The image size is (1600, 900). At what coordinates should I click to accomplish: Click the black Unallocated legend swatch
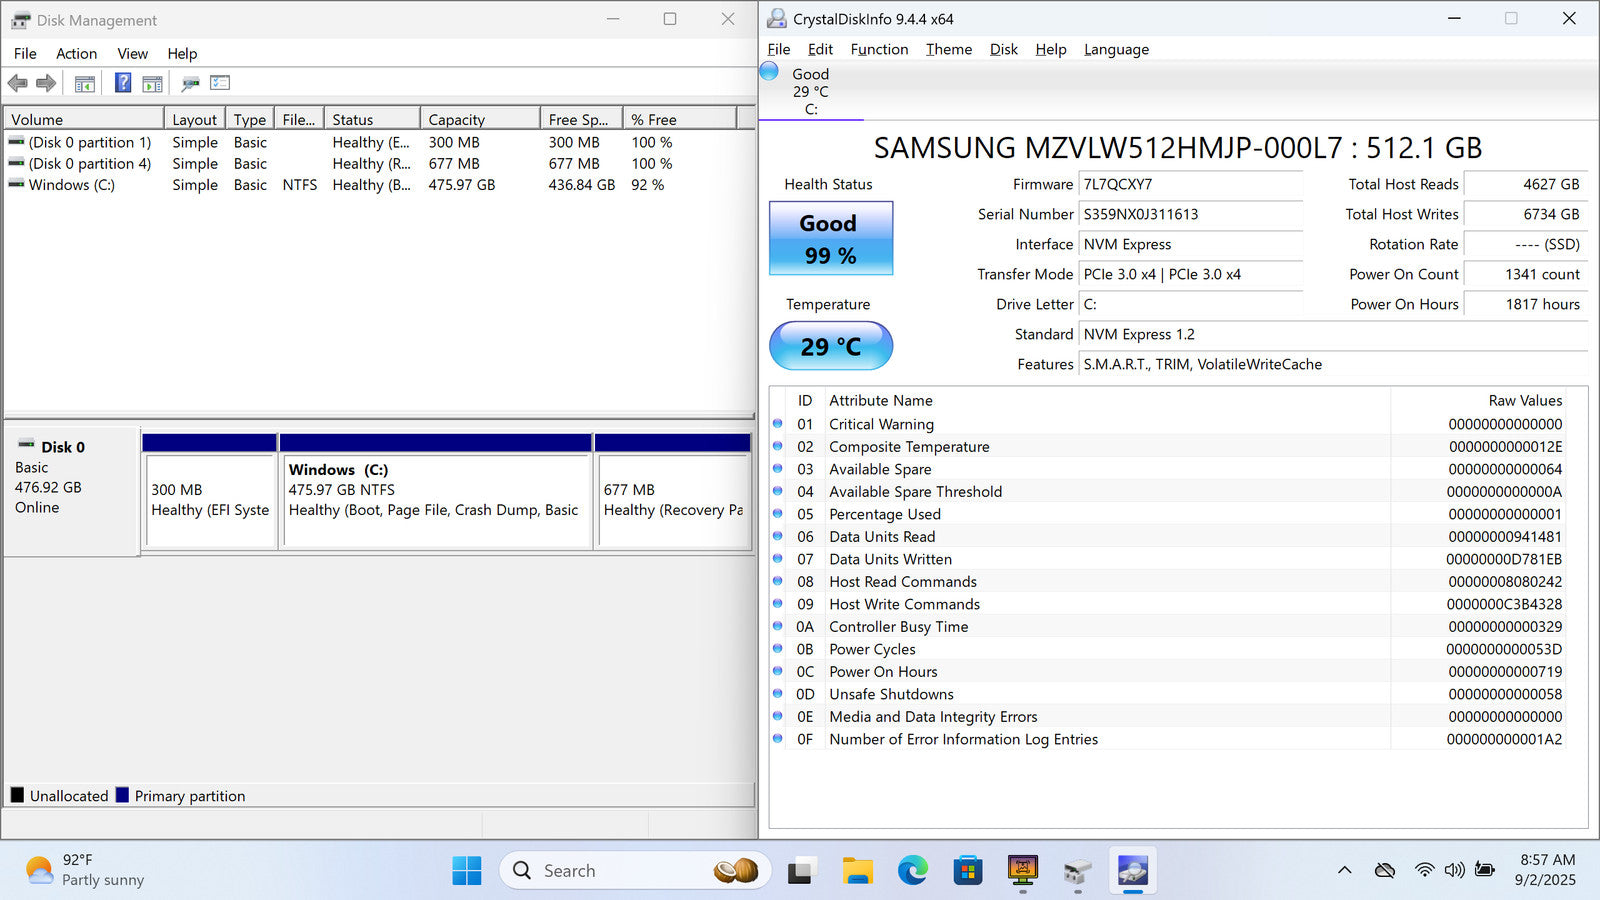point(17,795)
